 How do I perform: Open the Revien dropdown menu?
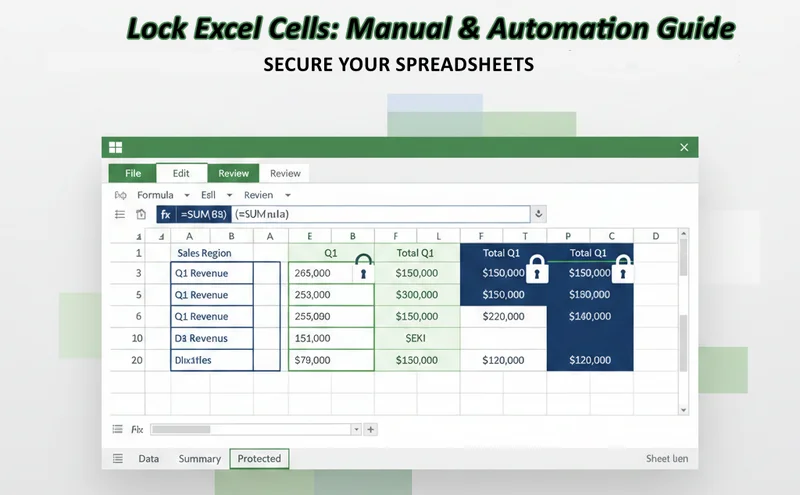pos(267,195)
